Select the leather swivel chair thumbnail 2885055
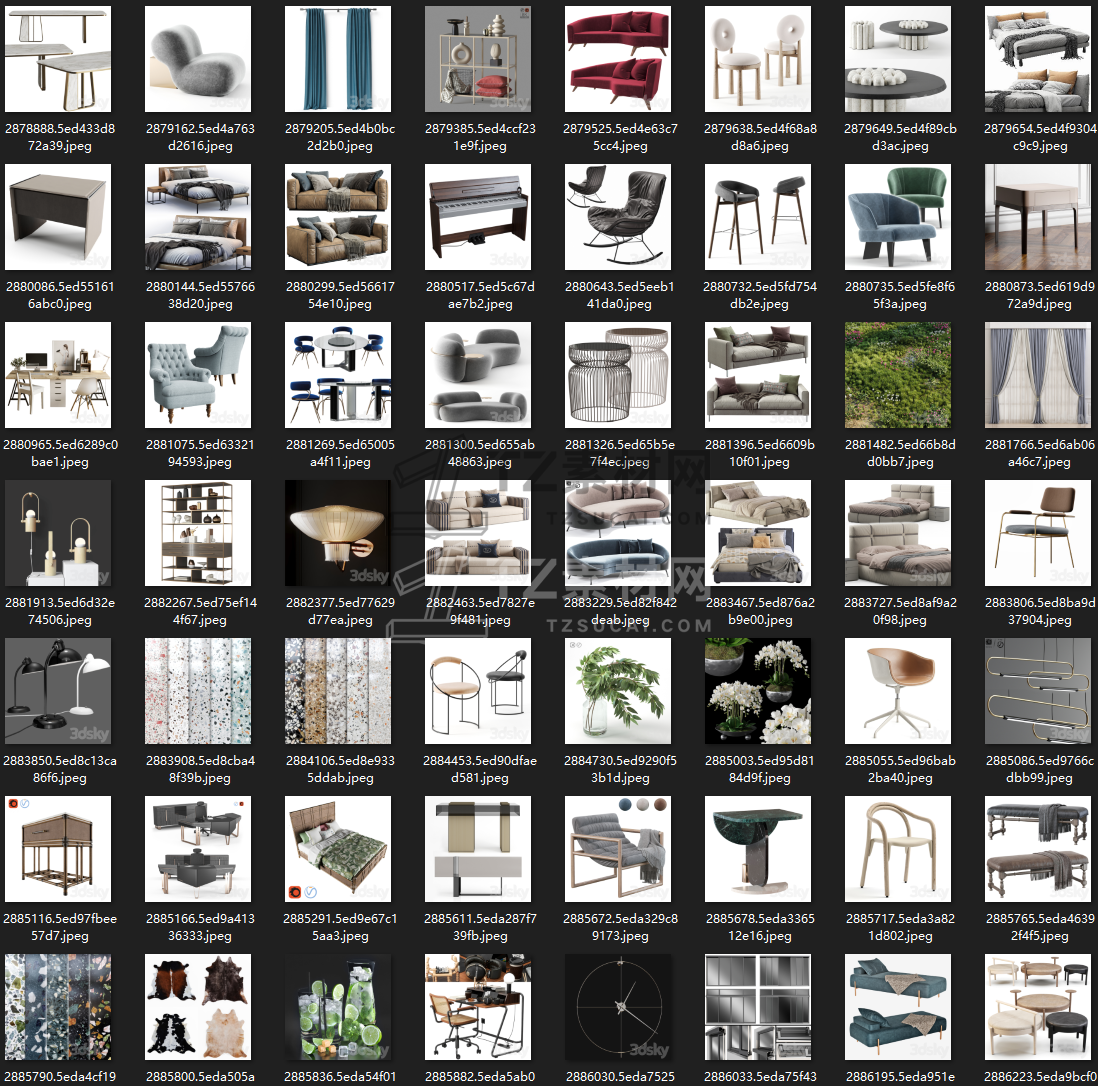Viewport: 1098px width, 1086px height. click(x=898, y=691)
